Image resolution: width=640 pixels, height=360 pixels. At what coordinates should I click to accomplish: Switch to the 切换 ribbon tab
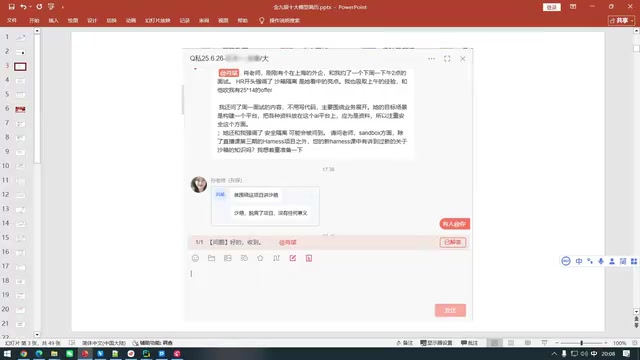[x=111, y=20]
